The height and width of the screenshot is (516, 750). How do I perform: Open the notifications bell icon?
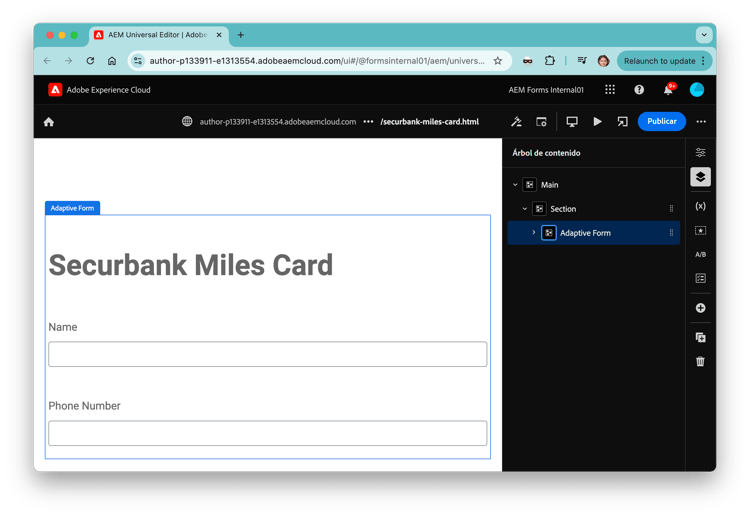pyautogui.click(x=668, y=89)
